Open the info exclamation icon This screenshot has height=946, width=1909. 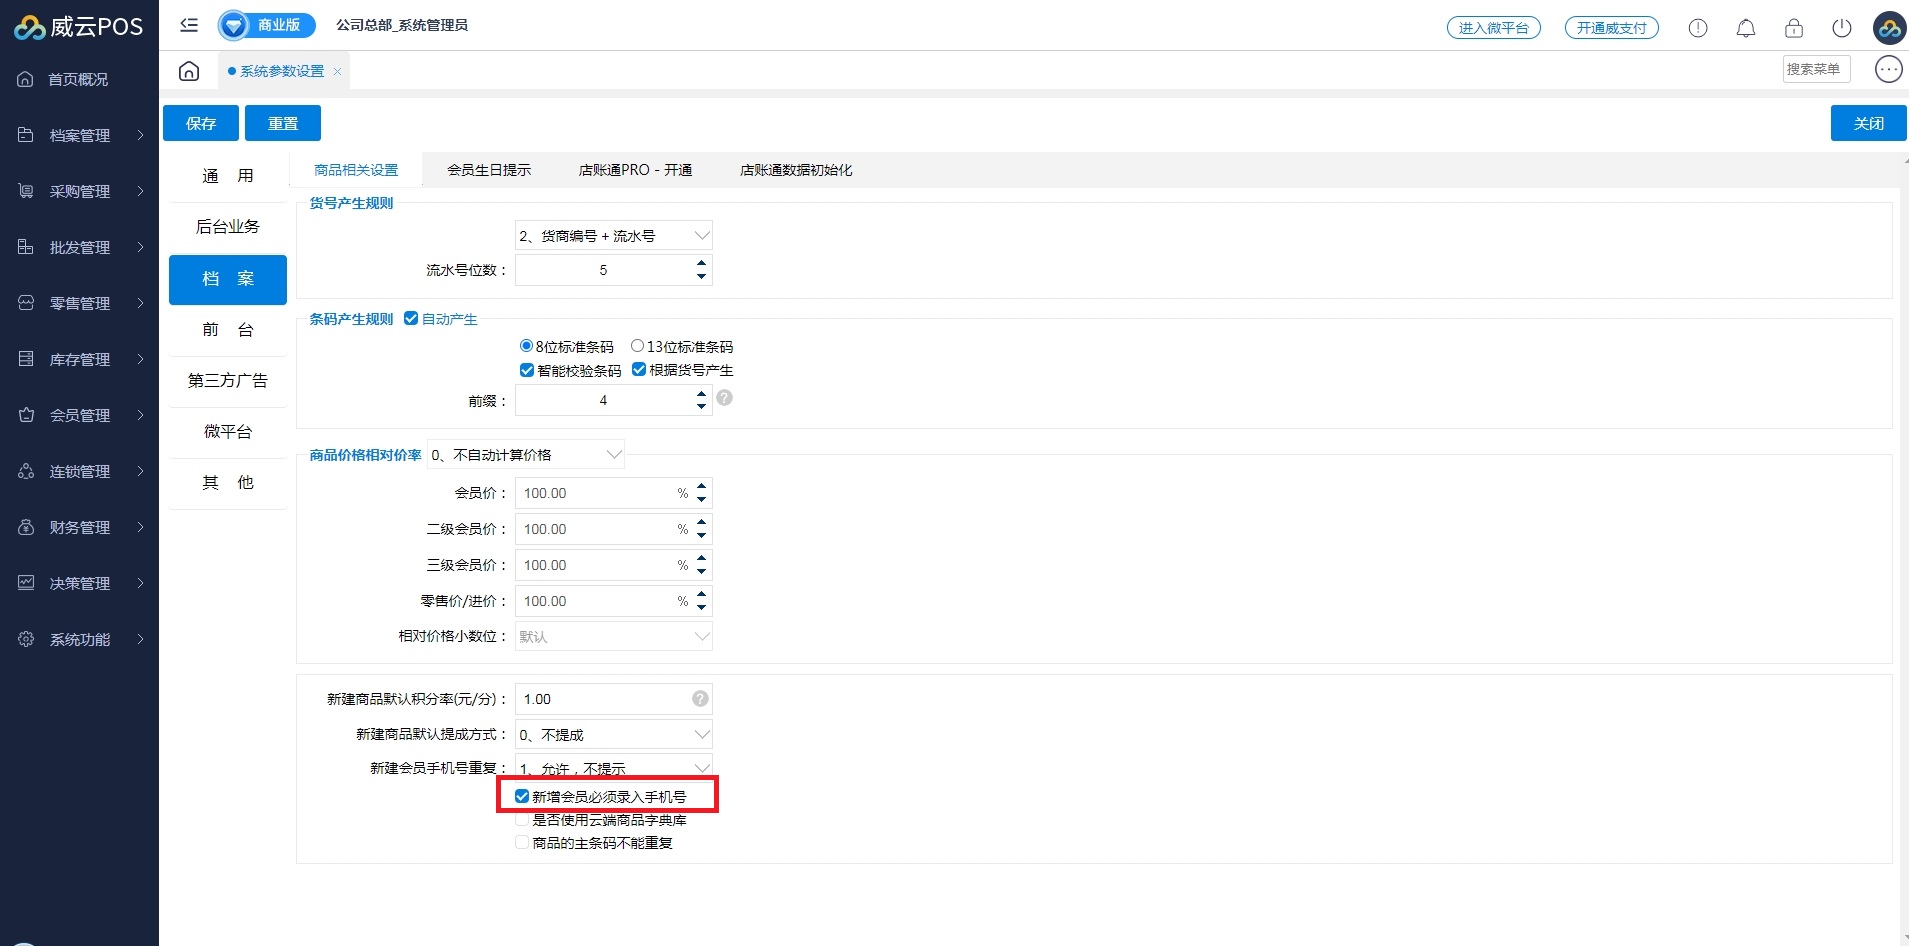click(x=1698, y=28)
